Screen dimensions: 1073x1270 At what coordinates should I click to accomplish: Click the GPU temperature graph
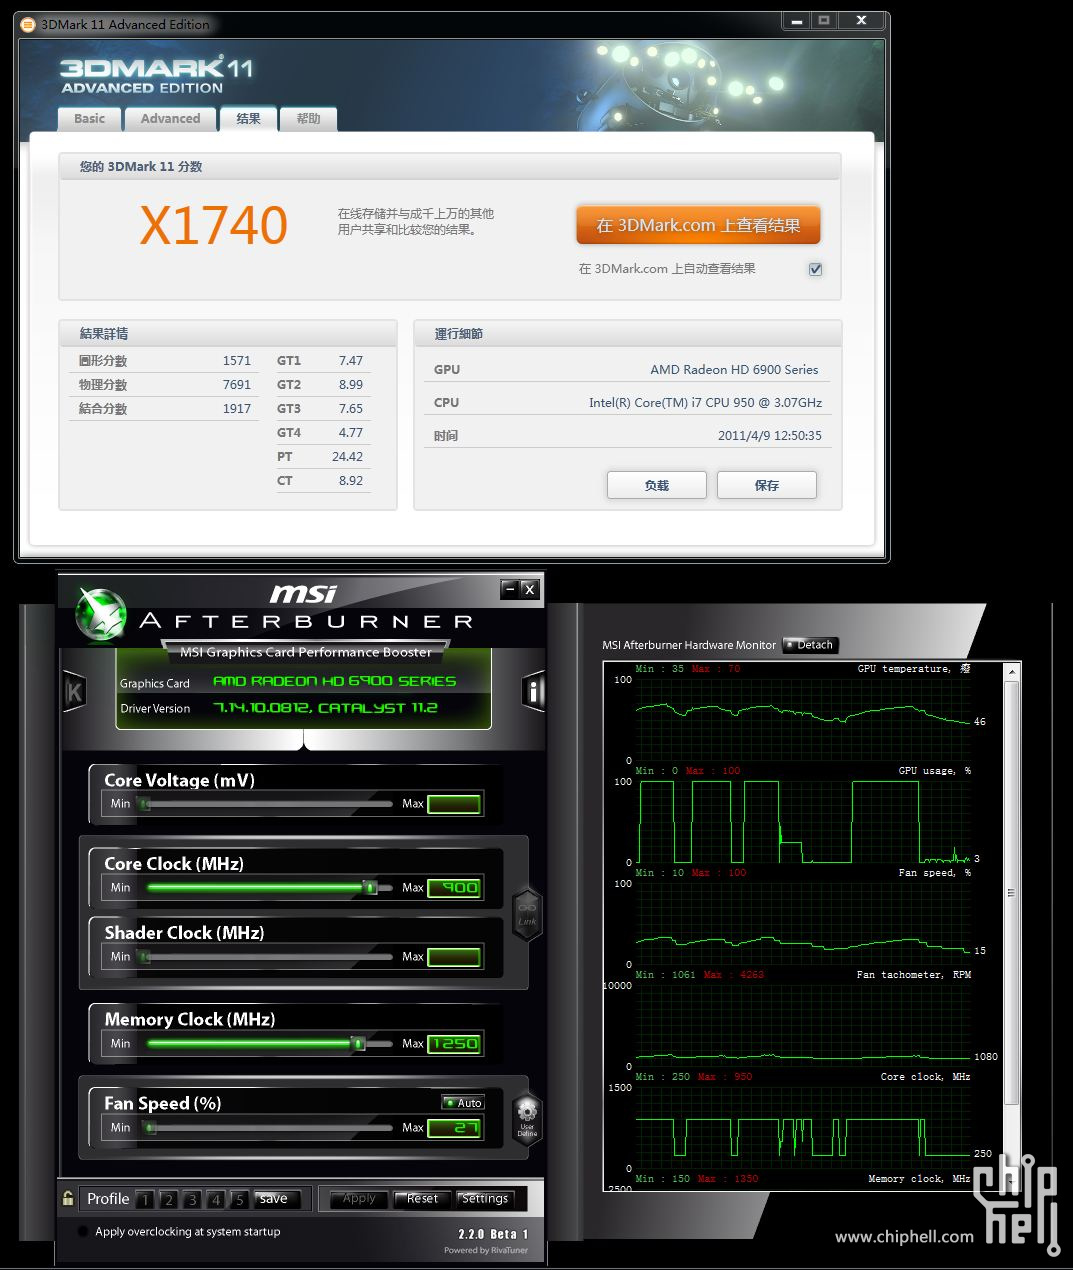tap(804, 719)
